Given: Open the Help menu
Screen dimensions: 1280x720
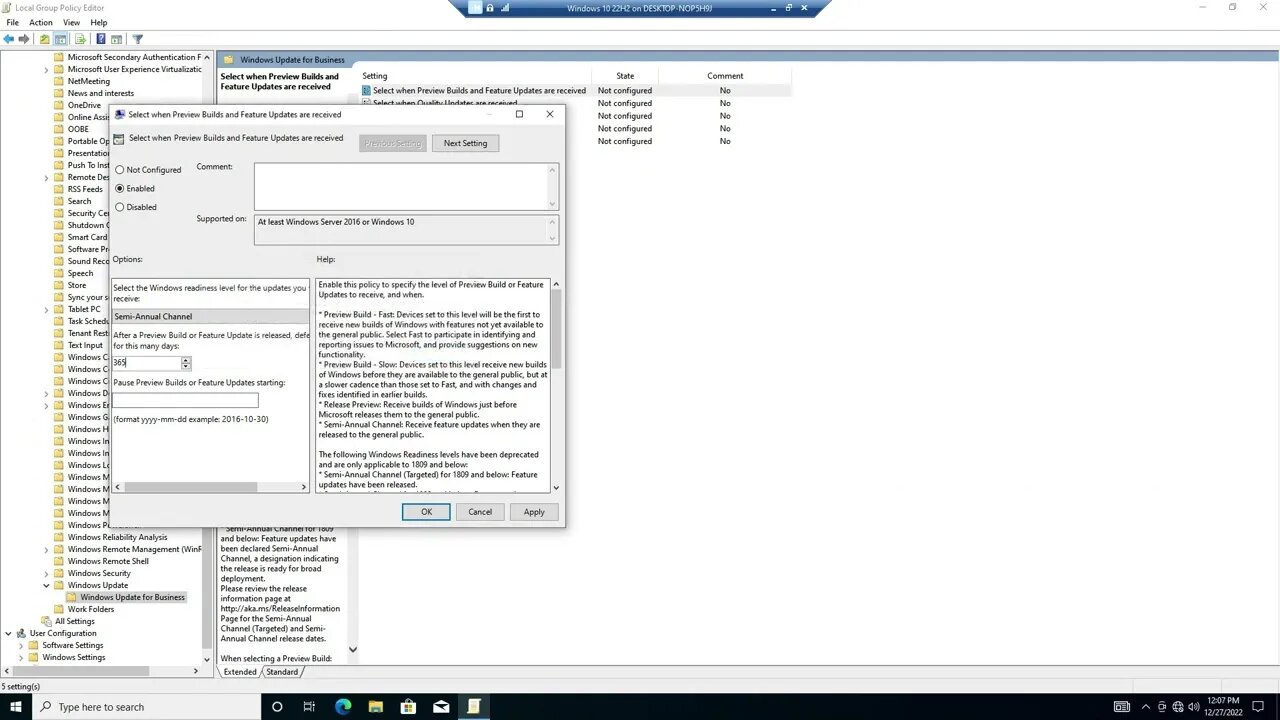Looking at the screenshot, I should [99, 22].
